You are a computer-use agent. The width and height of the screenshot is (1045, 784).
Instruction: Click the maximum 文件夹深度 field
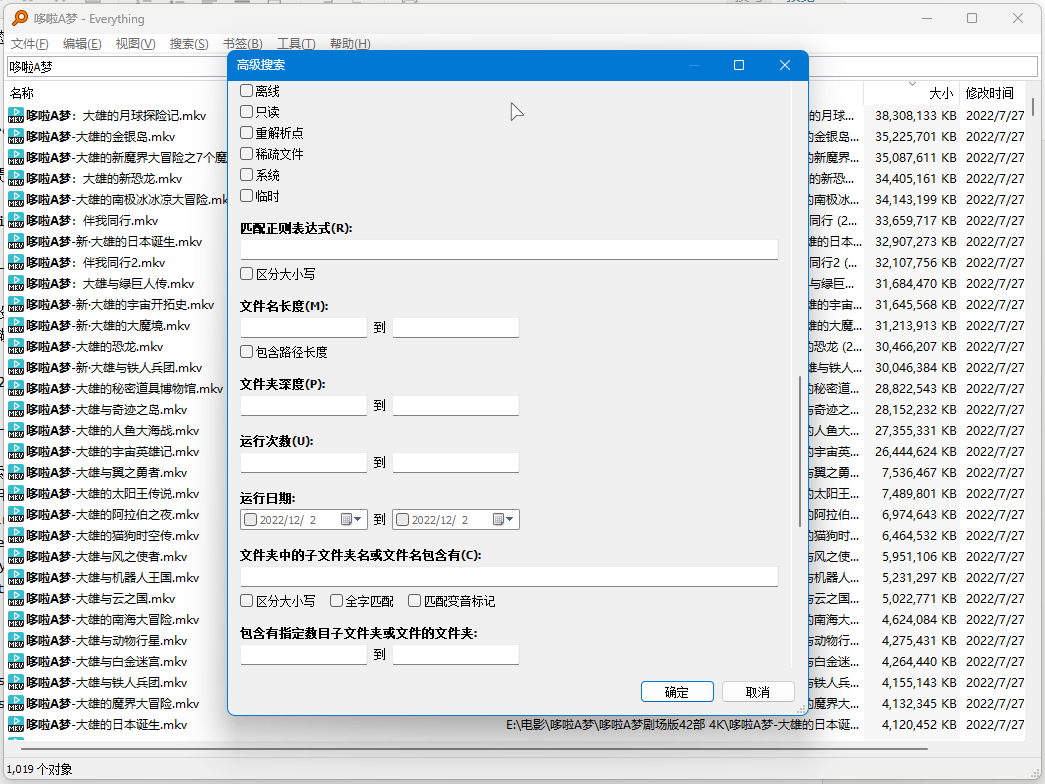(456, 405)
